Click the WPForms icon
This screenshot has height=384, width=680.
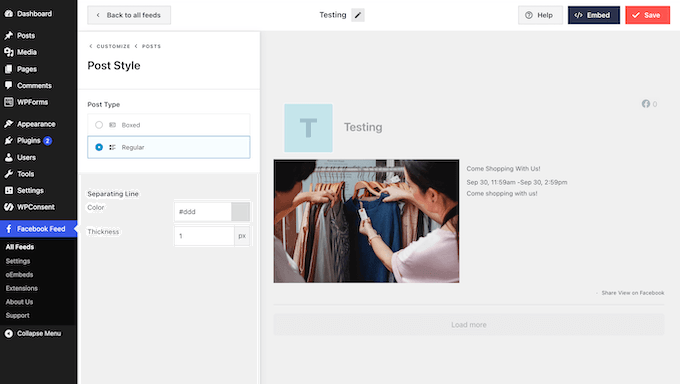9,102
